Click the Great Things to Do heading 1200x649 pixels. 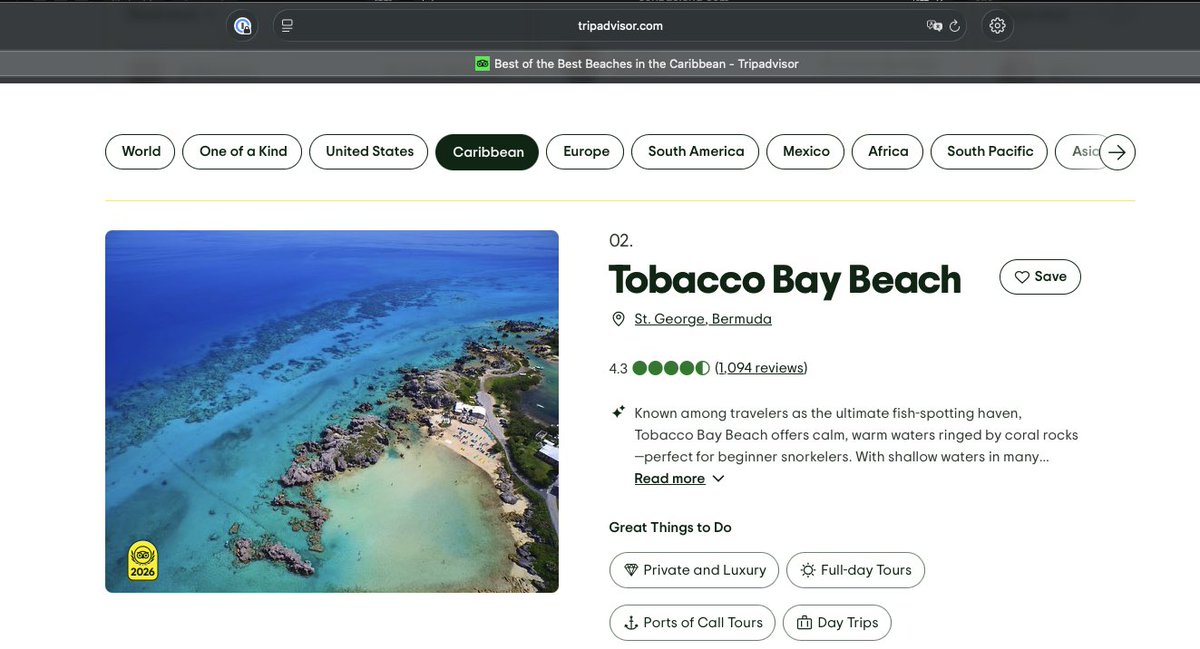click(x=670, y=527)
